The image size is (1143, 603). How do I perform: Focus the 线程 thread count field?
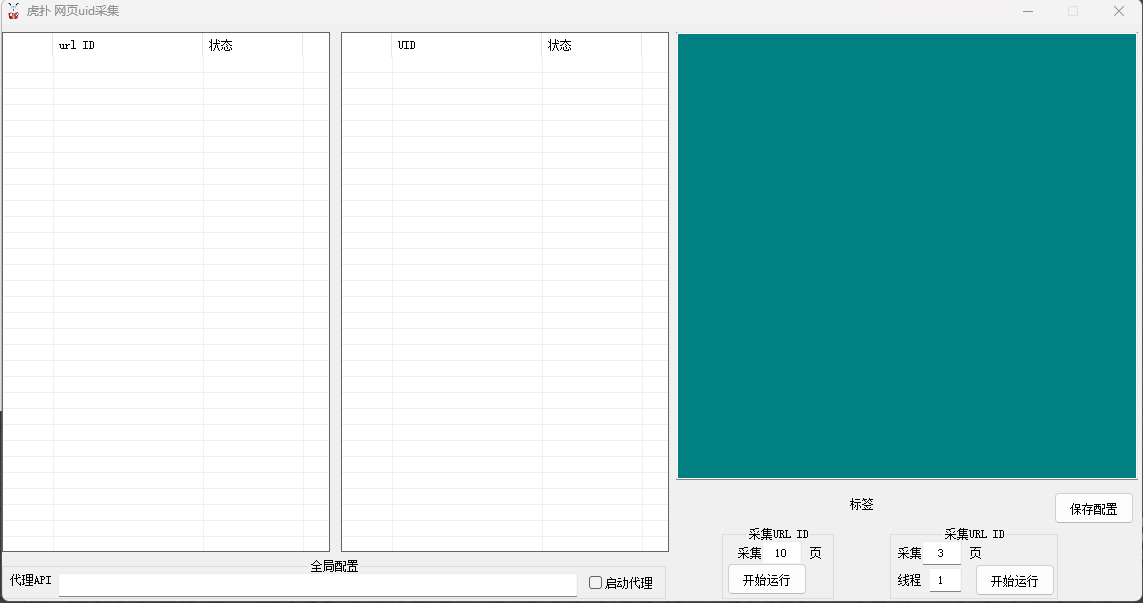[944, 580]
